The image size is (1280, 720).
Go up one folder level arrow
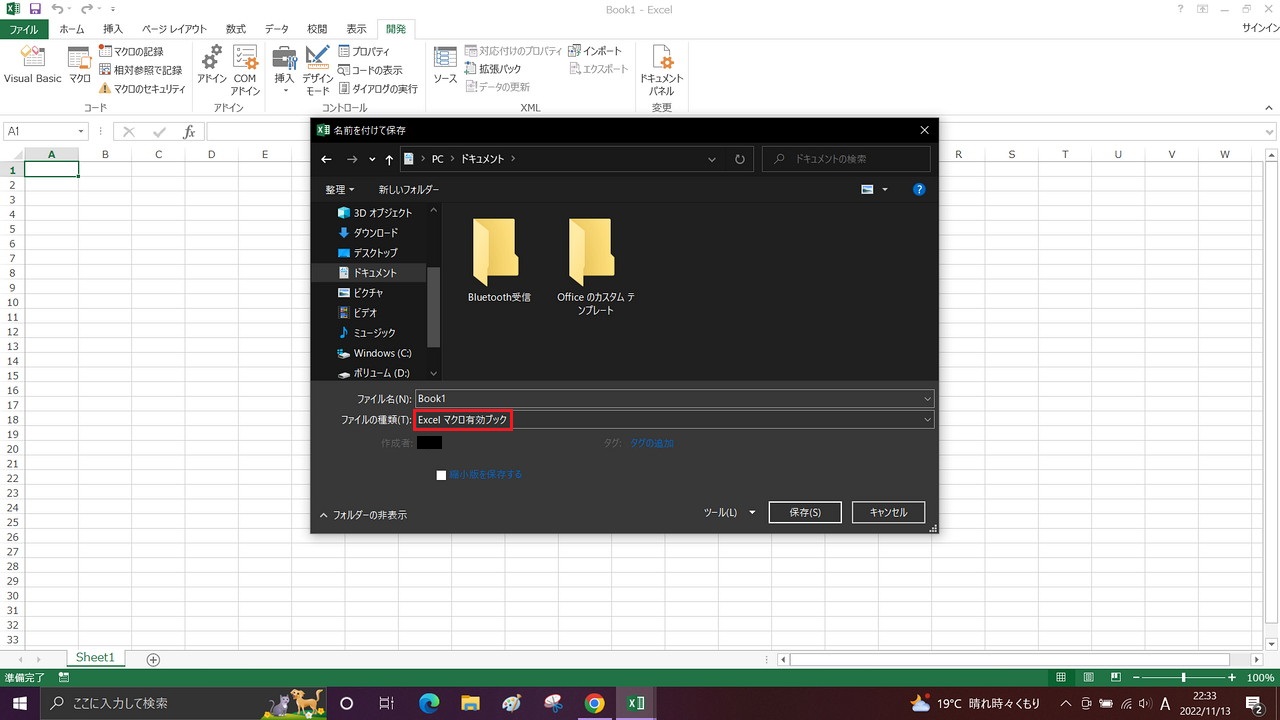point(389,159)
